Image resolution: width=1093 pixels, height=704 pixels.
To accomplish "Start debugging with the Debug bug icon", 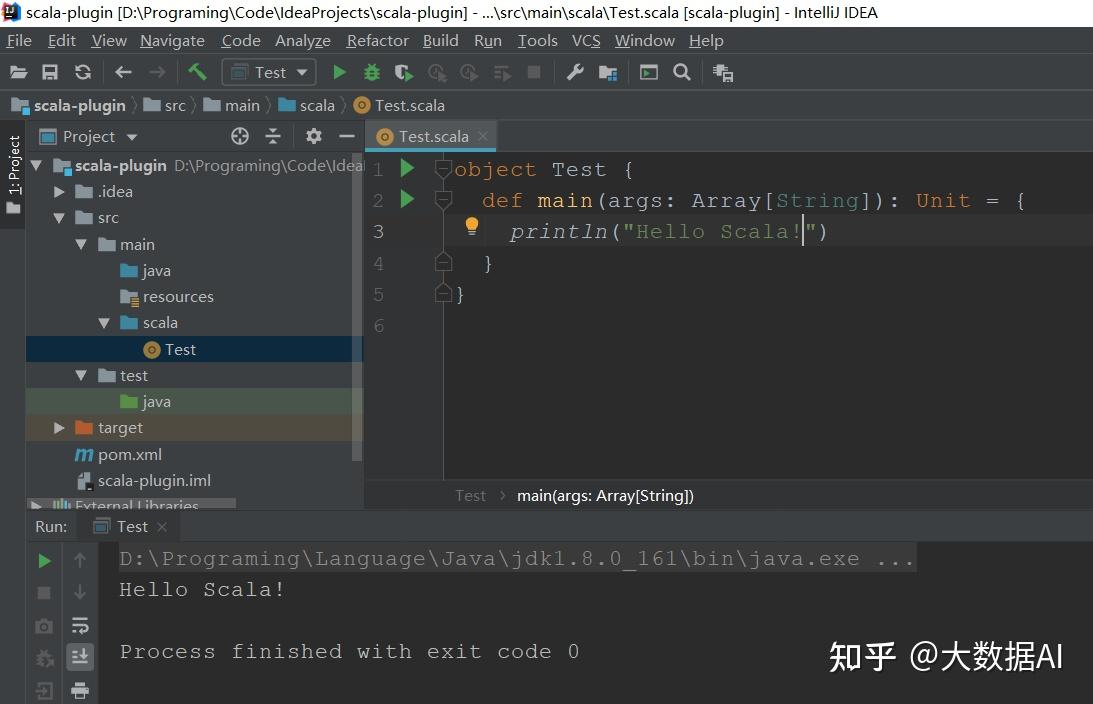I will (x=371, y=72).
